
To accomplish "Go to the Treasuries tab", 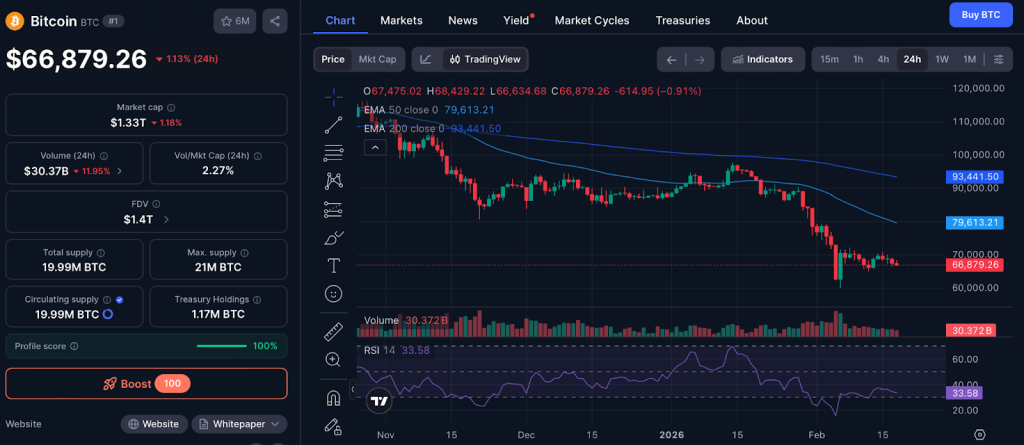I will pyautogui.click(x=683, y=20).
